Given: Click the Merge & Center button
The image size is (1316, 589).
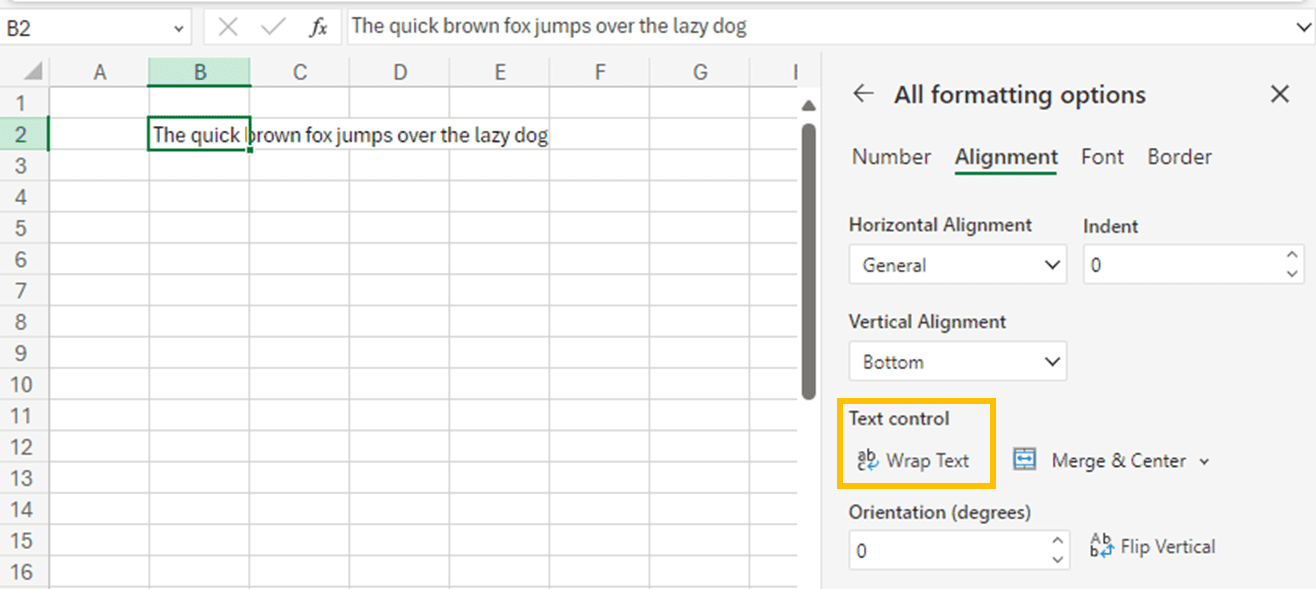Looking at the screenshot, I should [1100, 460].
